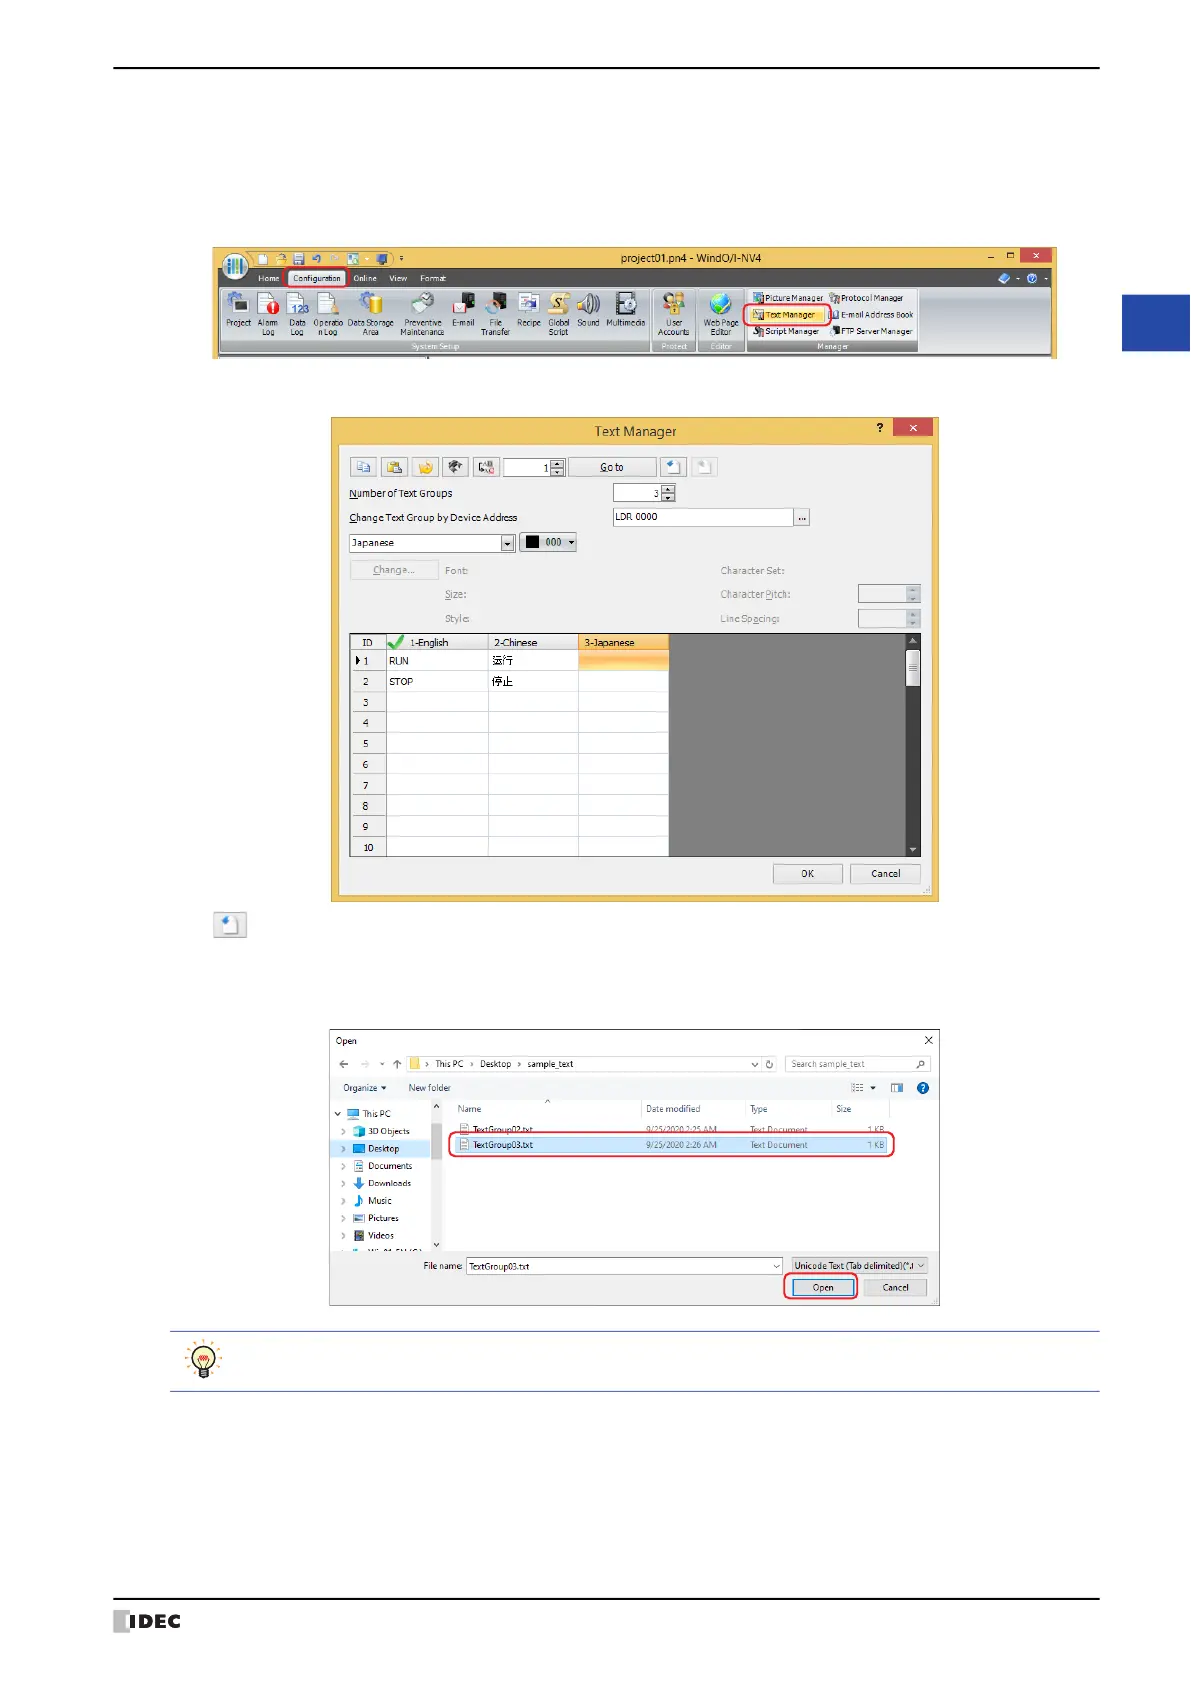
Task: Open the Operation Log settings
Action: pyautogui.click(x=328, y=314)
